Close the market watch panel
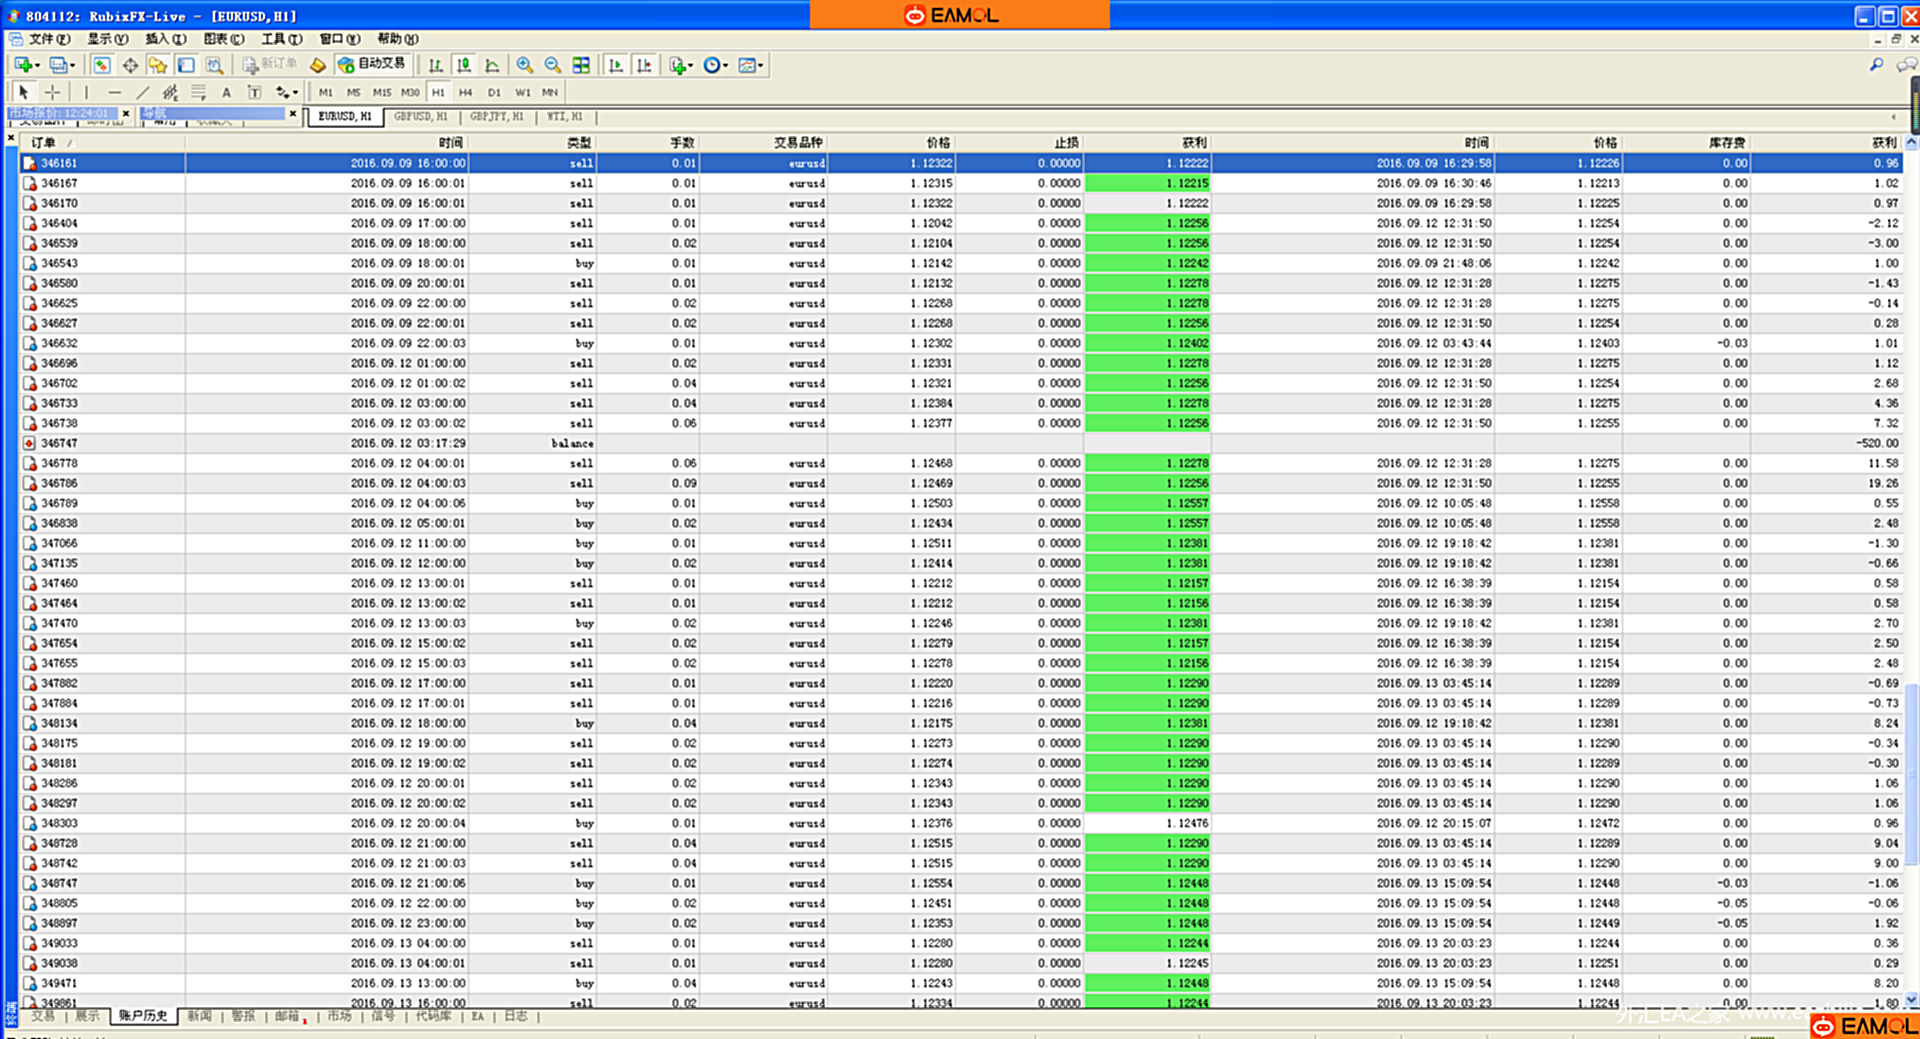The width and height of the screenshot is (1920, 1039). [x=126, y=114]
